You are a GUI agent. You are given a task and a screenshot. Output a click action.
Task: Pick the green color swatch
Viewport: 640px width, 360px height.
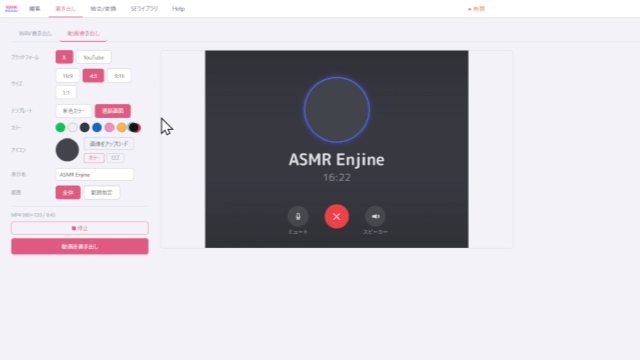pos(60,128)
